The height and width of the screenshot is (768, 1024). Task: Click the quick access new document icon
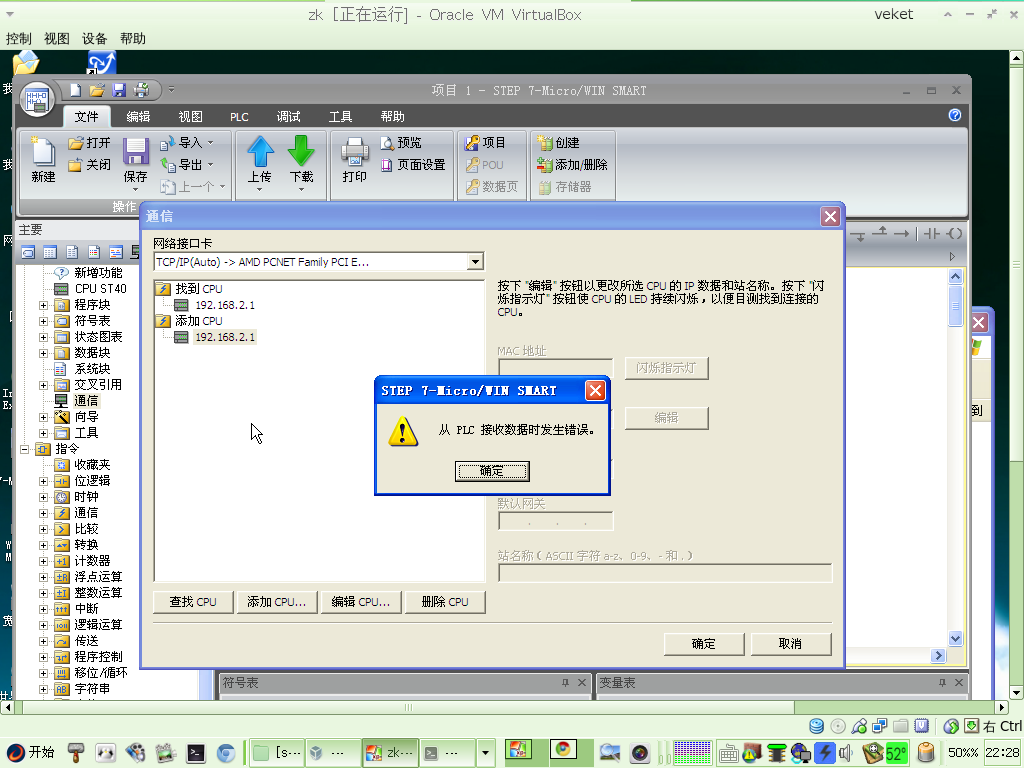[76, 90]
